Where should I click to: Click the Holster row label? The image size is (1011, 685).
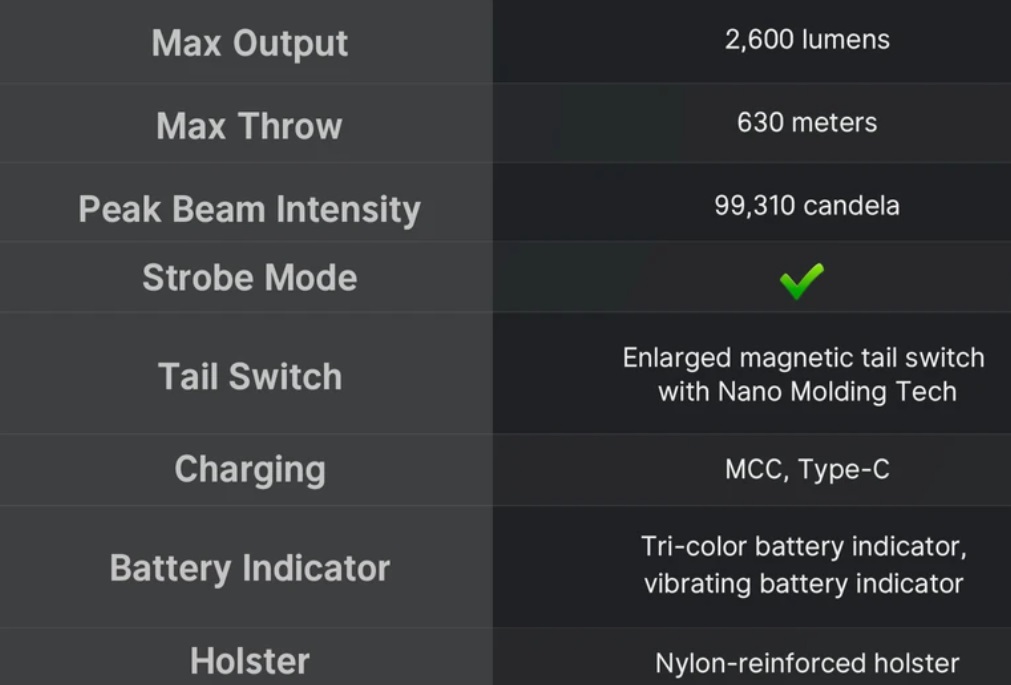click(x=250, y=661)
